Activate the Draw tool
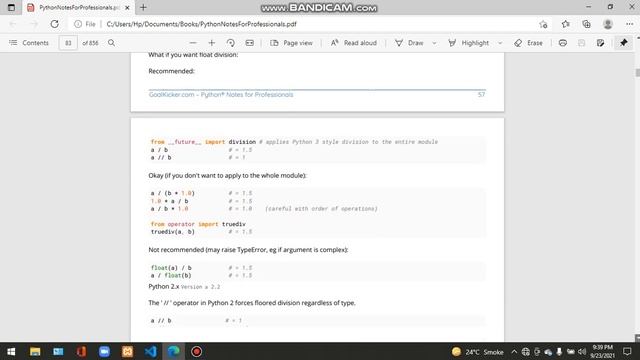Screen dimensions: 640x360 click(409, 43)
